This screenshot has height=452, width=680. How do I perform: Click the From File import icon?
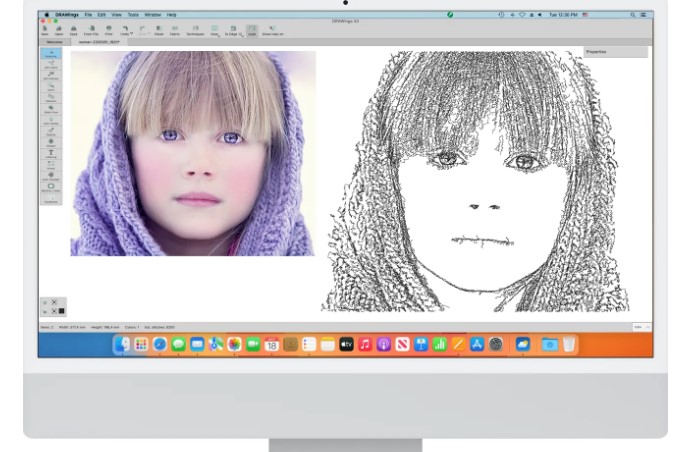(x=91, y=30)
